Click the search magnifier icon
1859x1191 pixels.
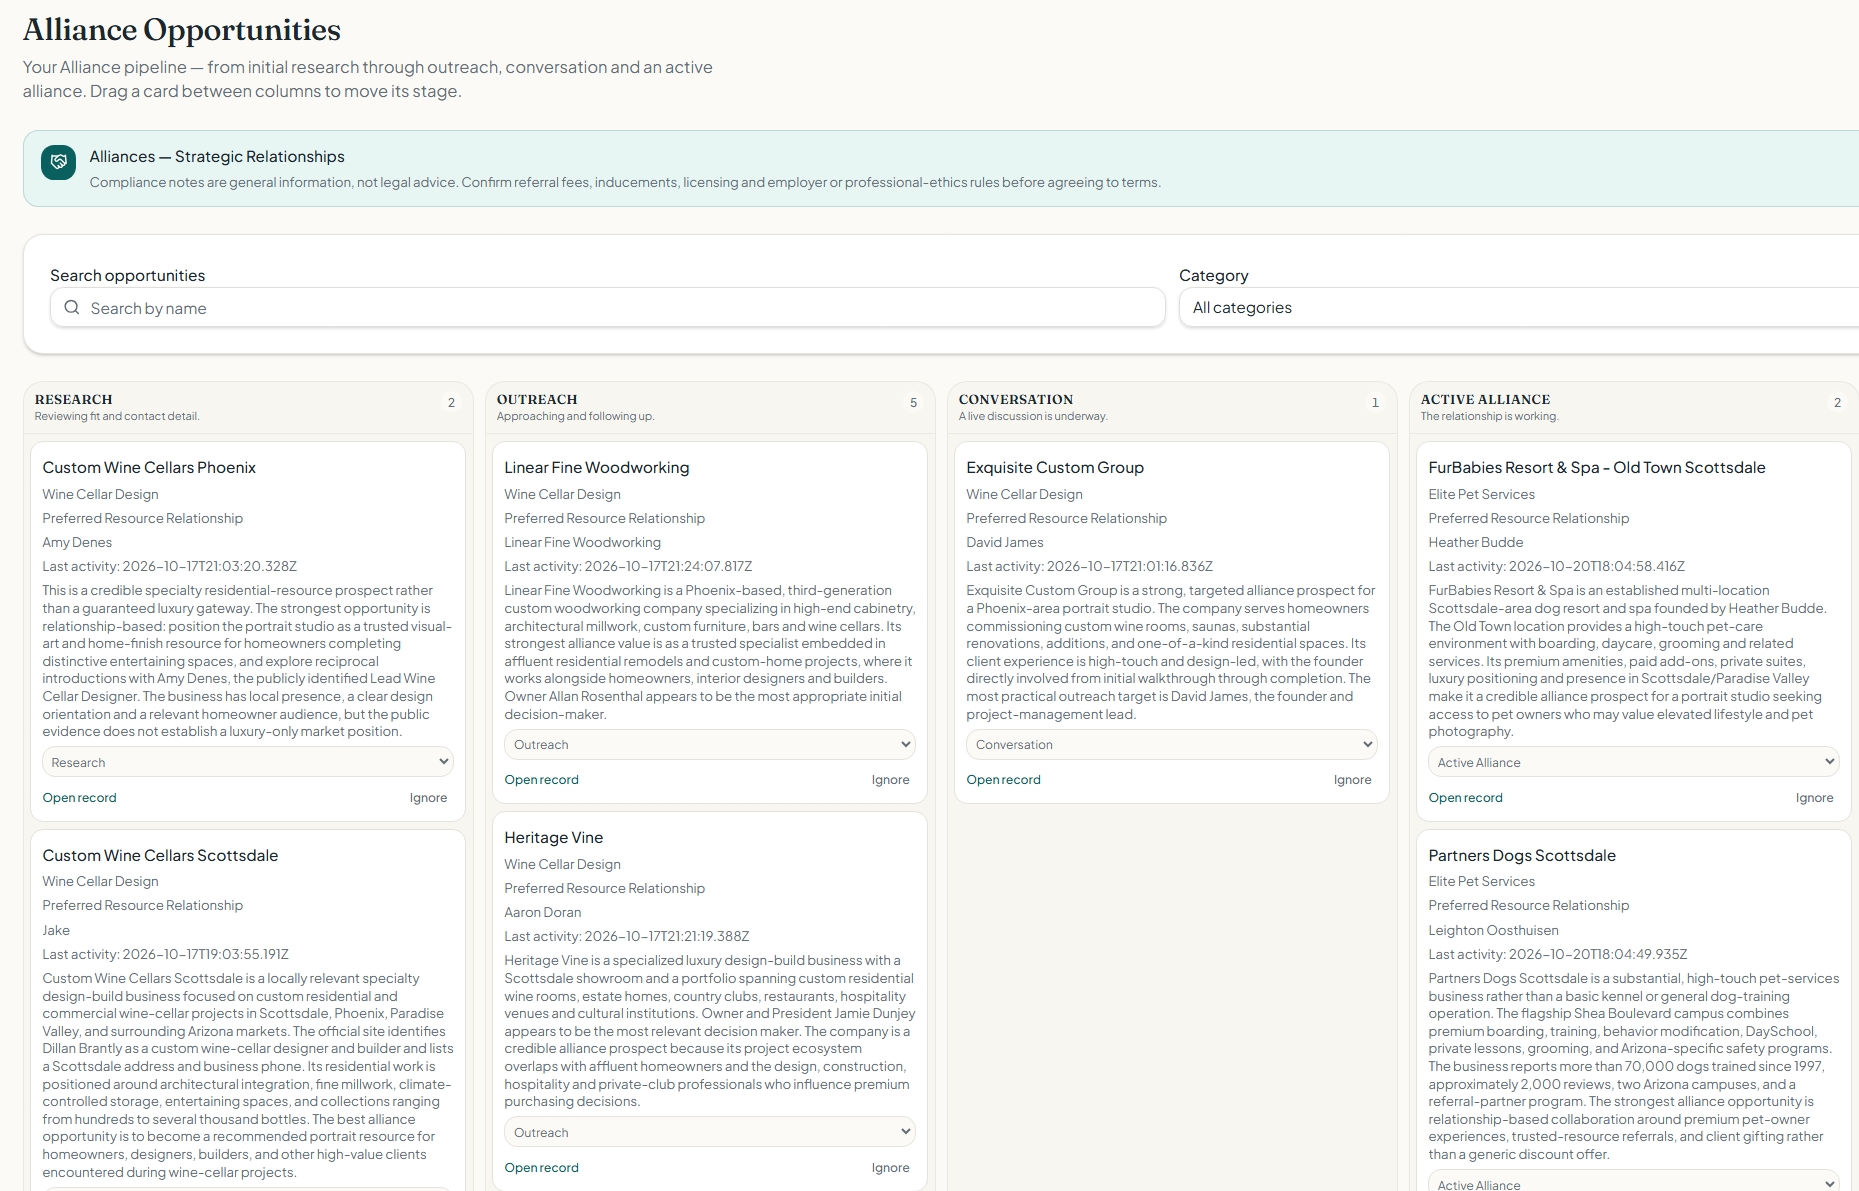click(72, 308)
